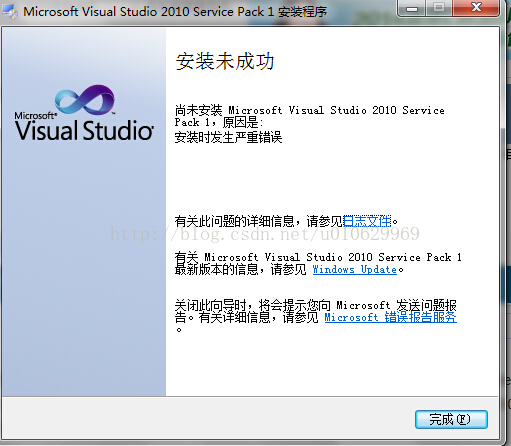Image resolution: width=511 pixels, height=446 pixels.
Task: Open the Microsoft 错误报告服务 link
Action: (391, 317)
